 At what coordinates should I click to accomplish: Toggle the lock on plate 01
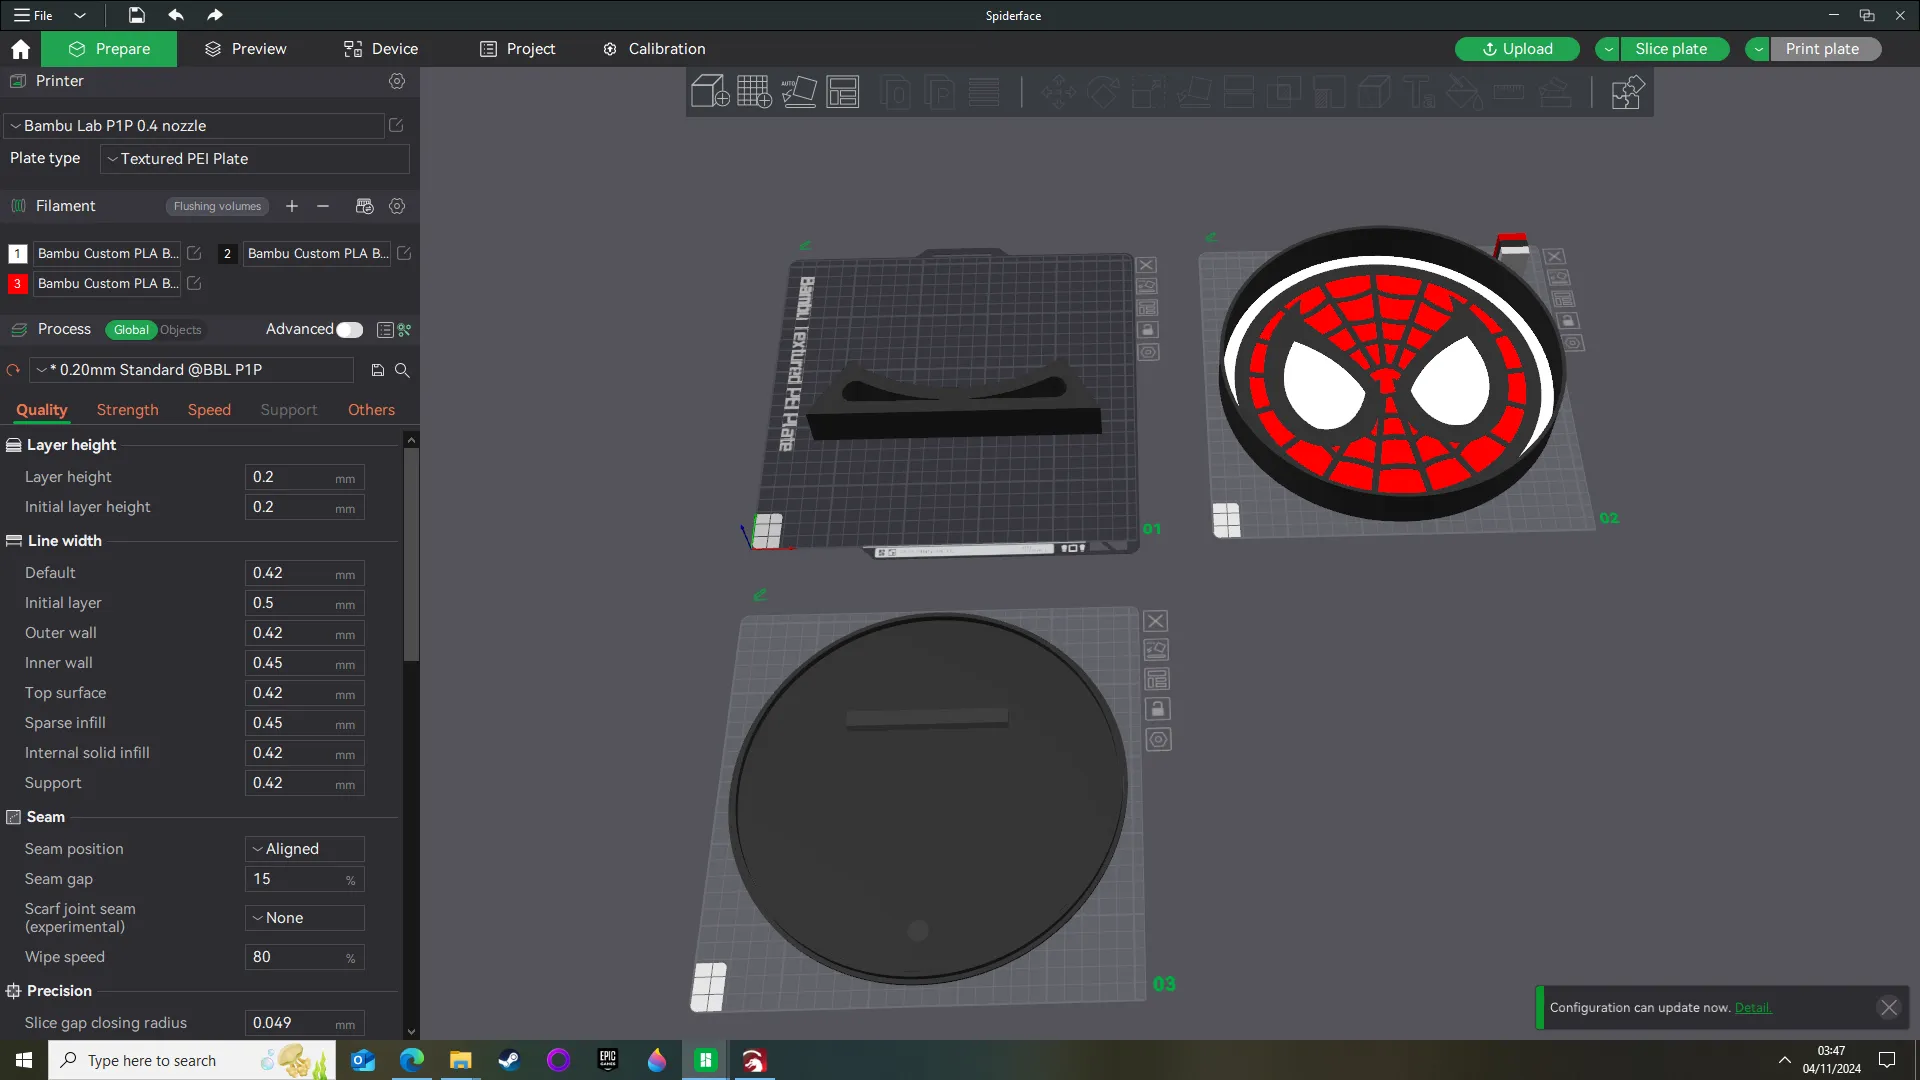pyautogui.click(x=1148, y=330)
